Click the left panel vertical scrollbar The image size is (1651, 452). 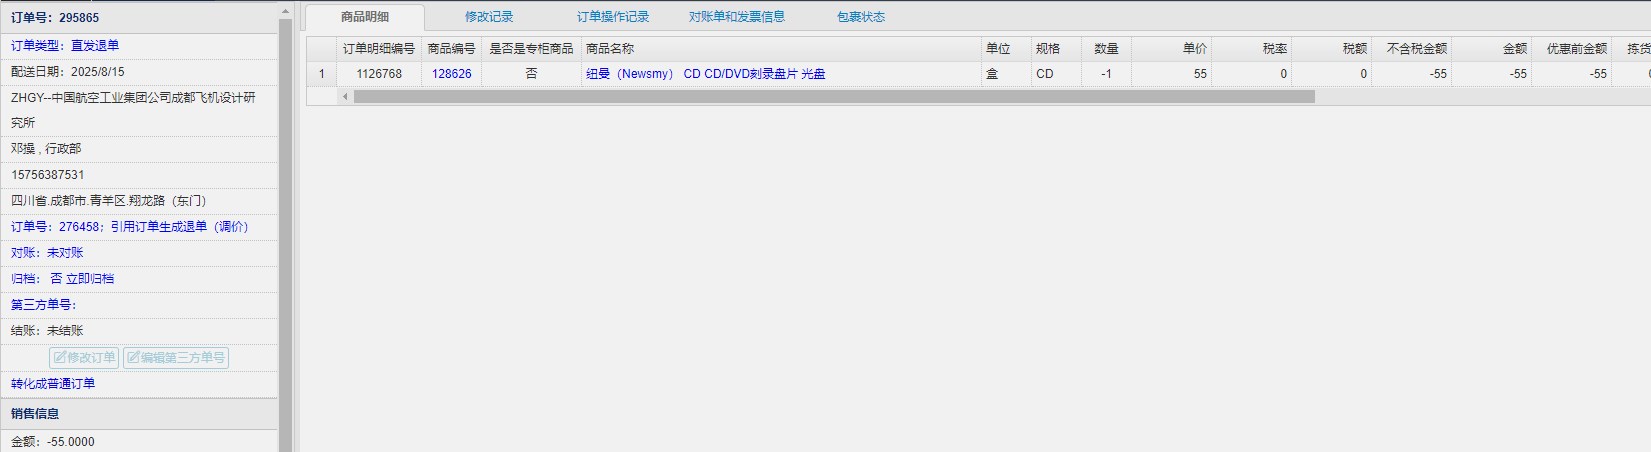click(x=286, y=230)
